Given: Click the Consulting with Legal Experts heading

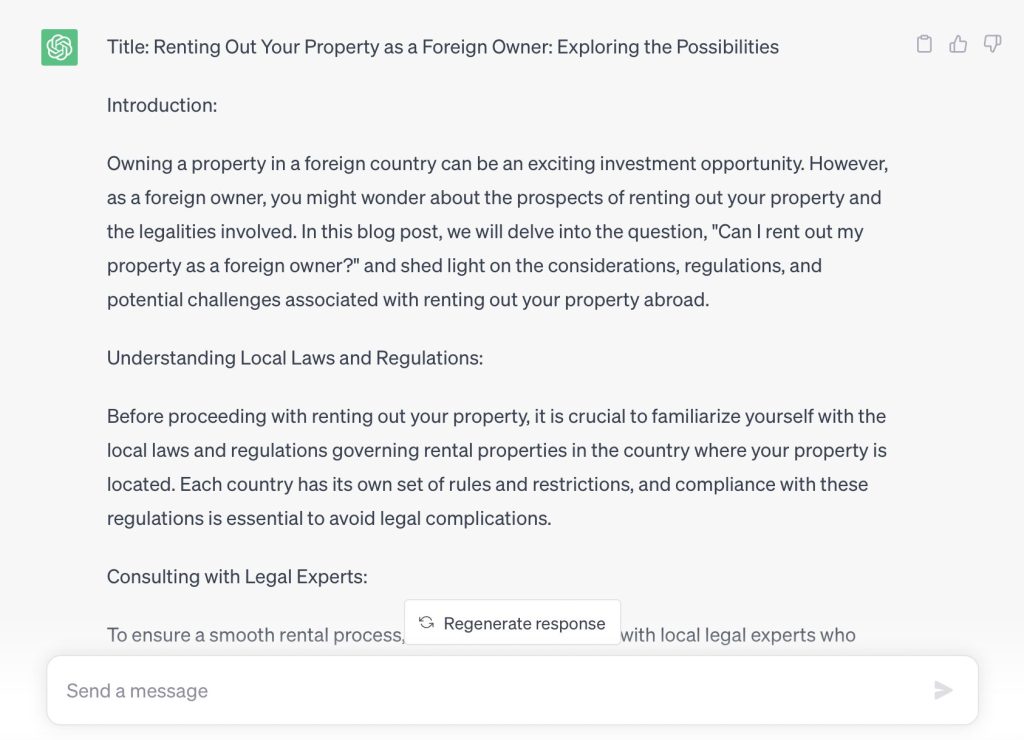Looking at the screenshot, I should coord(237,577).
